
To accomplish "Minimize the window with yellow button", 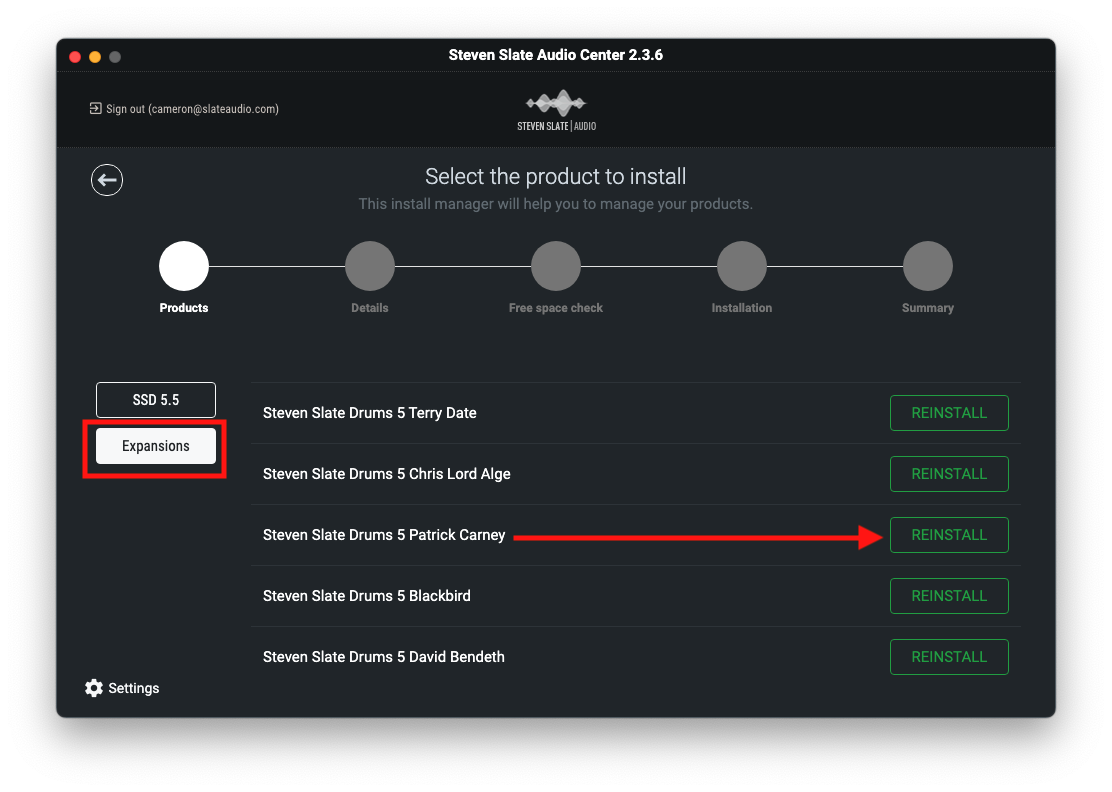I will pos(95,57).
